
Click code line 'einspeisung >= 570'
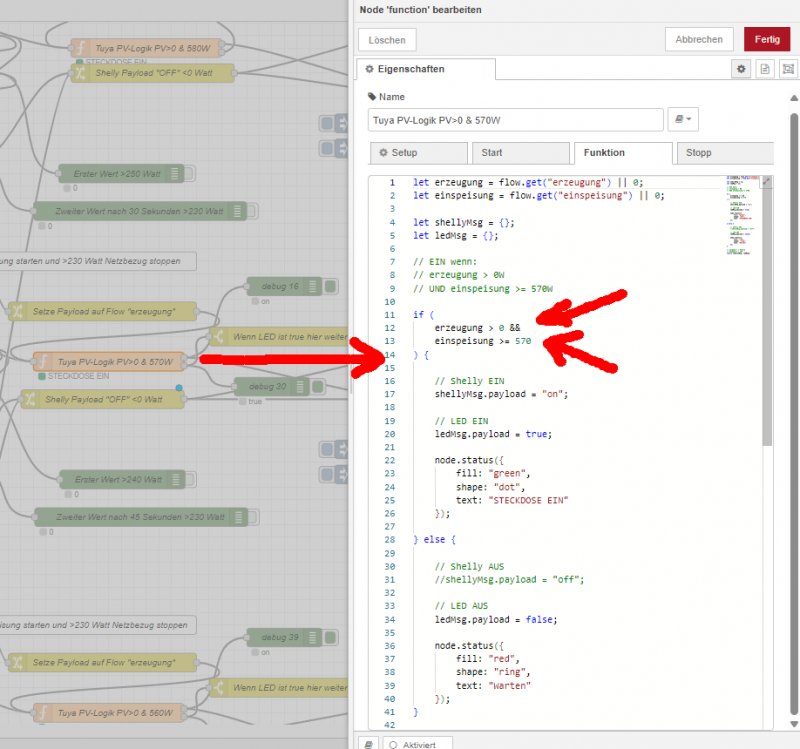[482, 341]
